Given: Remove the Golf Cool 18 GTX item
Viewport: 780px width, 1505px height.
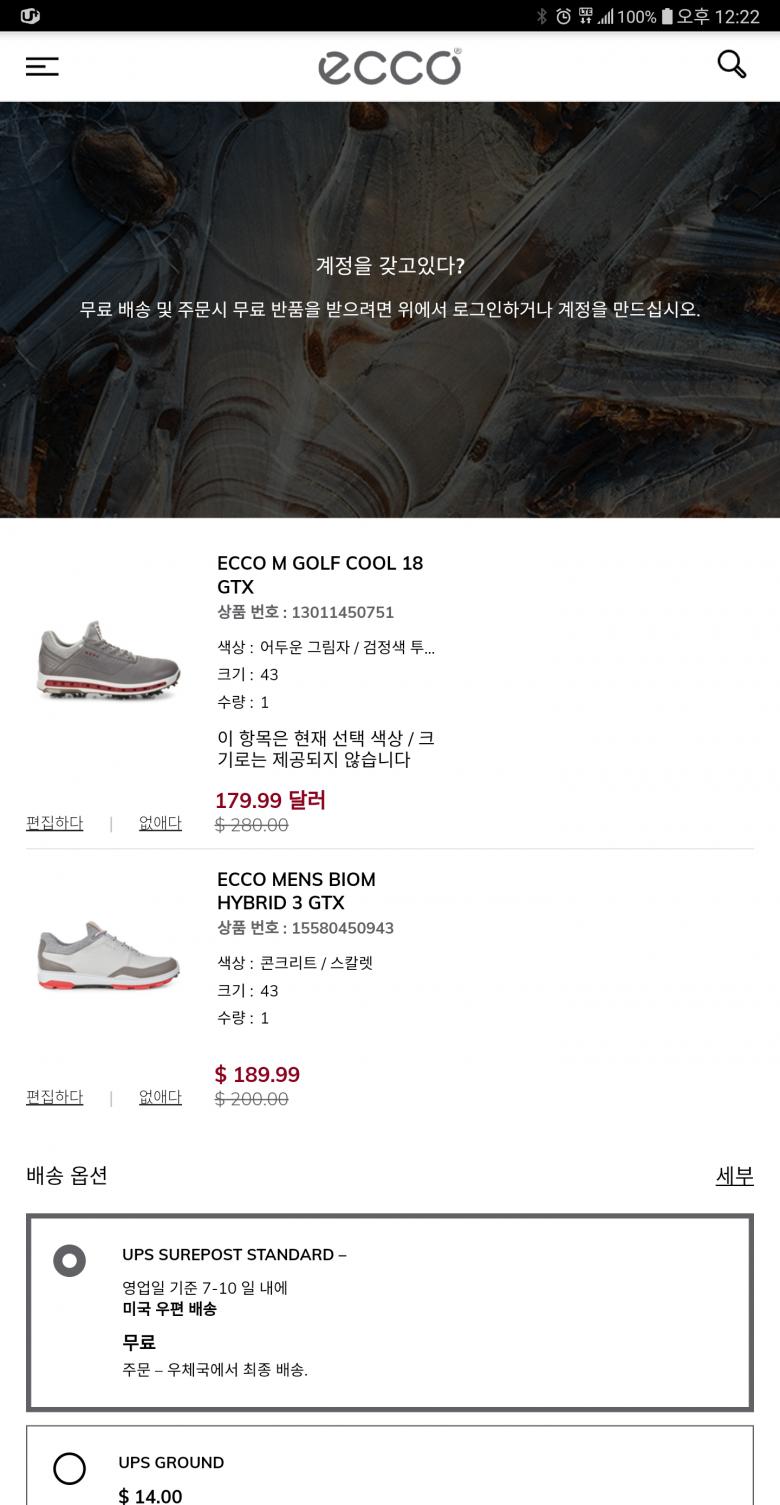Looking at the screenshot, I should pyautogui.click(x=160, y=823).
